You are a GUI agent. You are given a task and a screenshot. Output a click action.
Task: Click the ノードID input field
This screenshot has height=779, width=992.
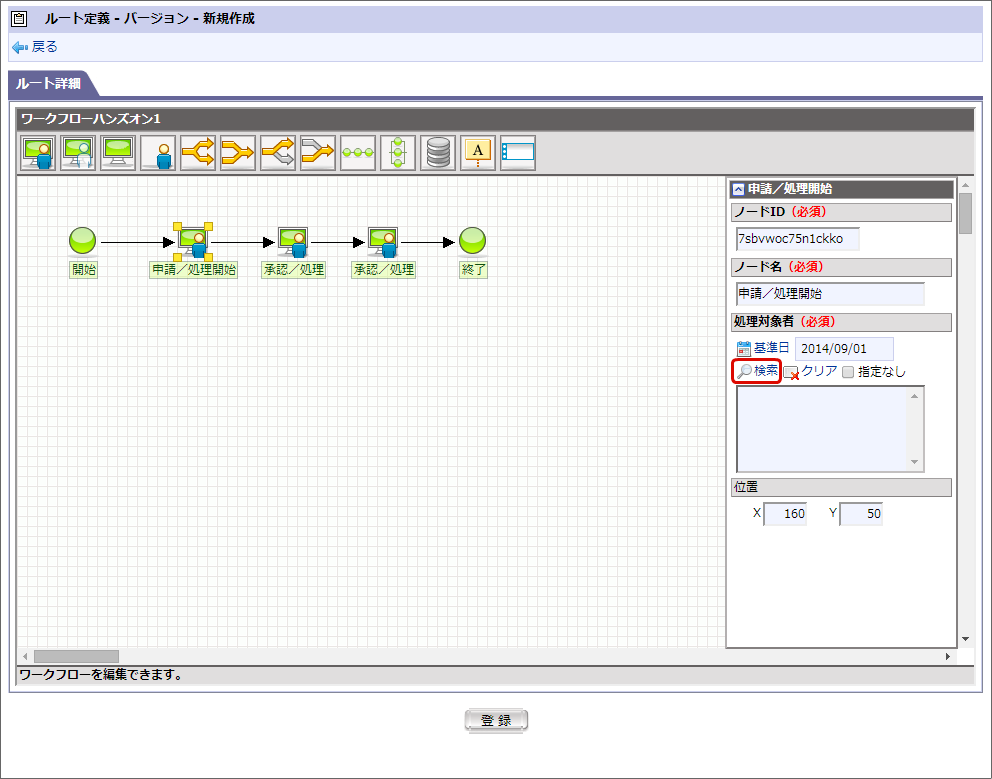click(798, 239)
